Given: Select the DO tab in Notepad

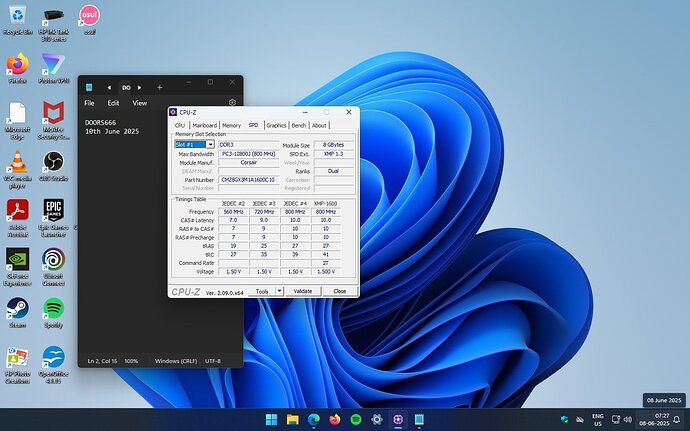Looking at the screenshot, I should point(126,88).
